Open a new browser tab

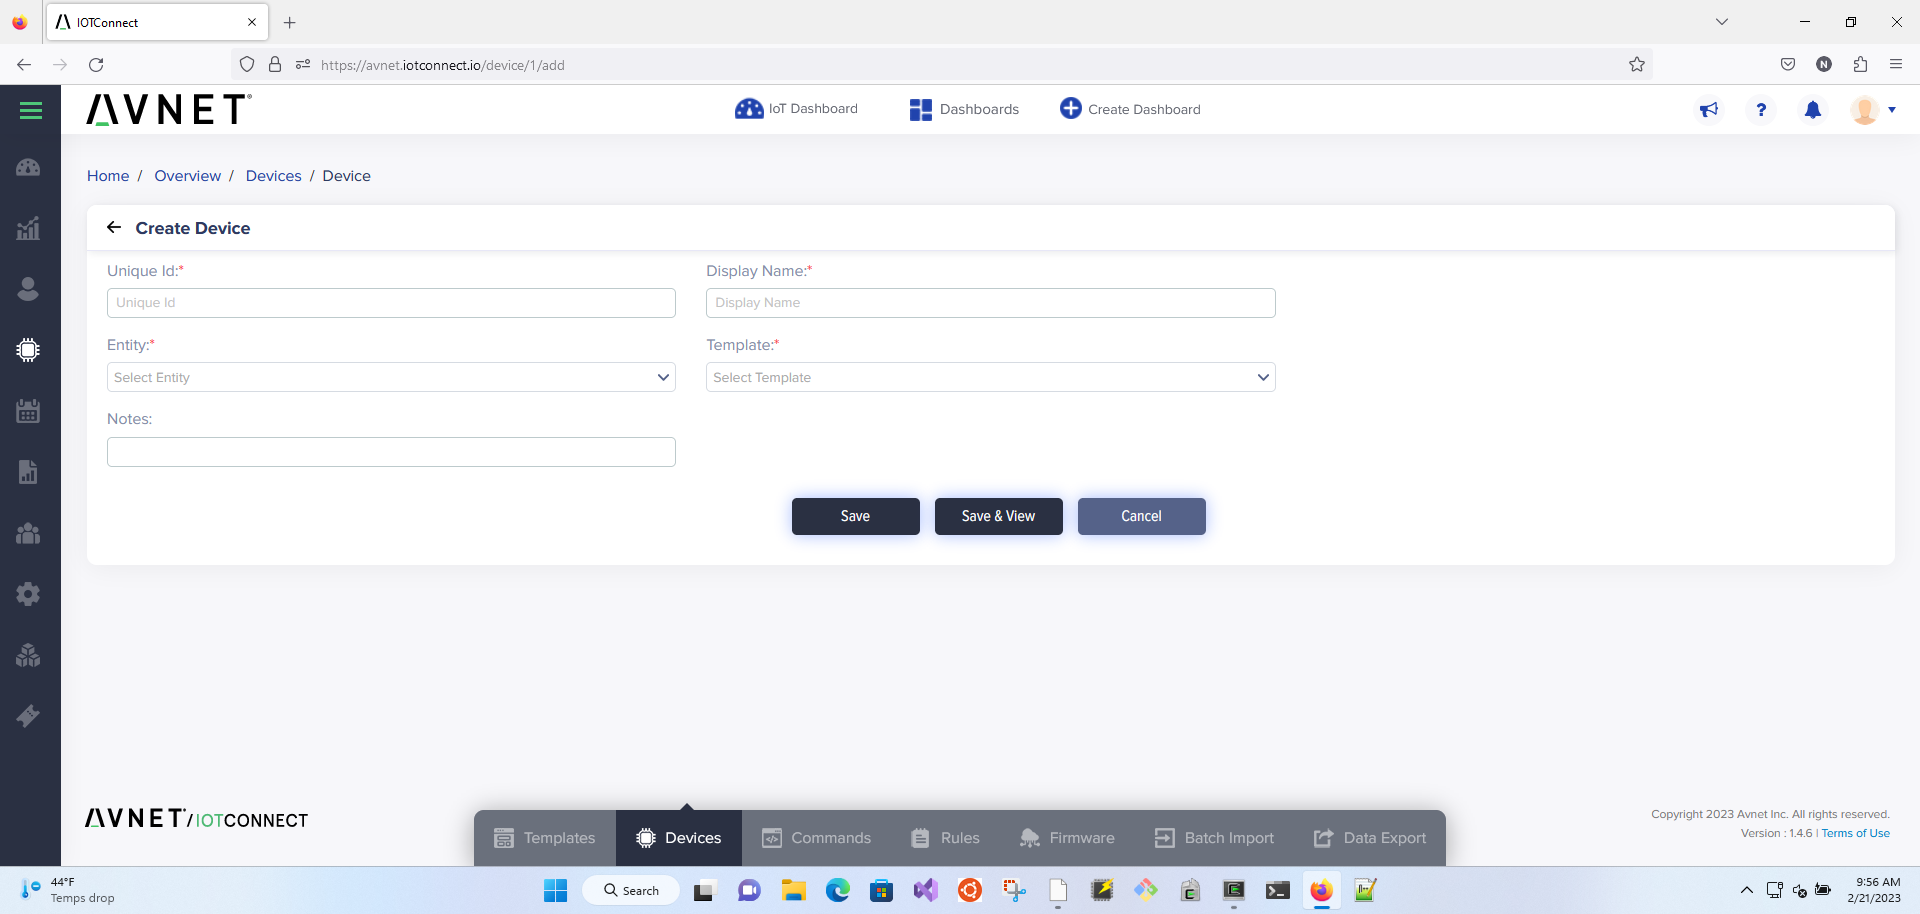tap(290, 22)
